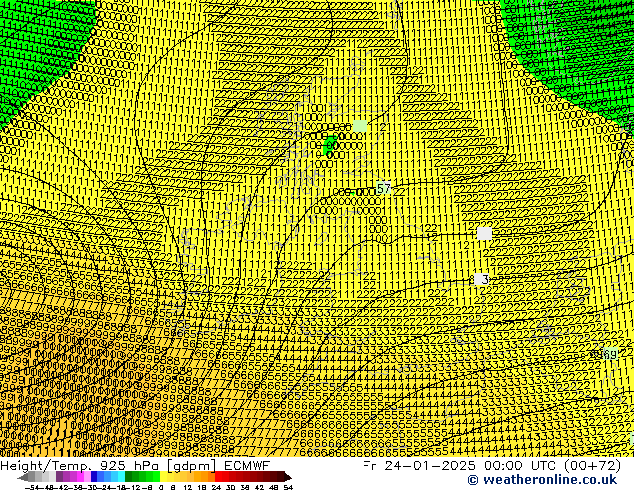Click the light green square marker on the map

click(360, 126)
